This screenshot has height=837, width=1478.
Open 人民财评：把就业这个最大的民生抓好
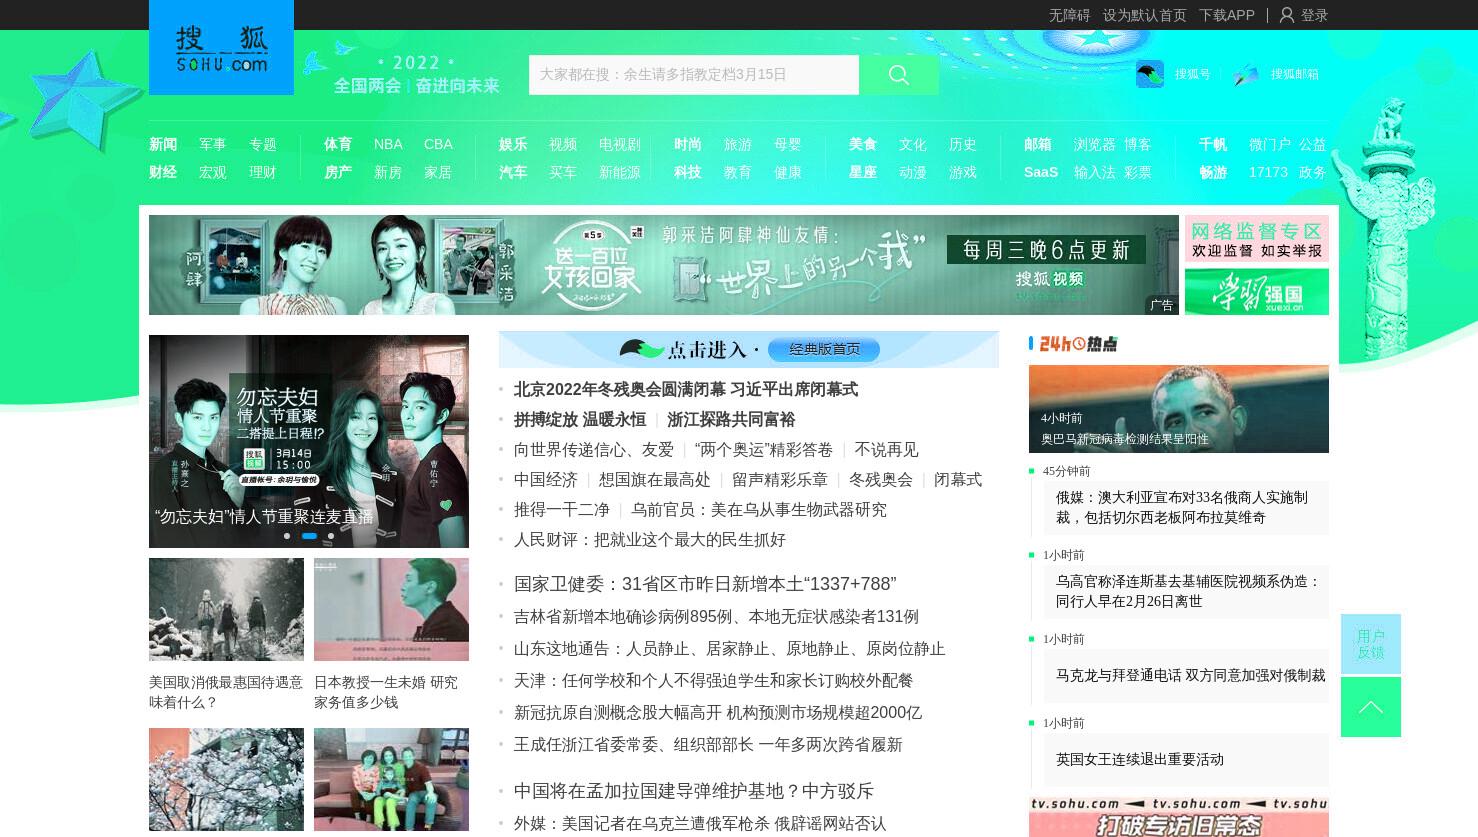[x=650, y=540]
